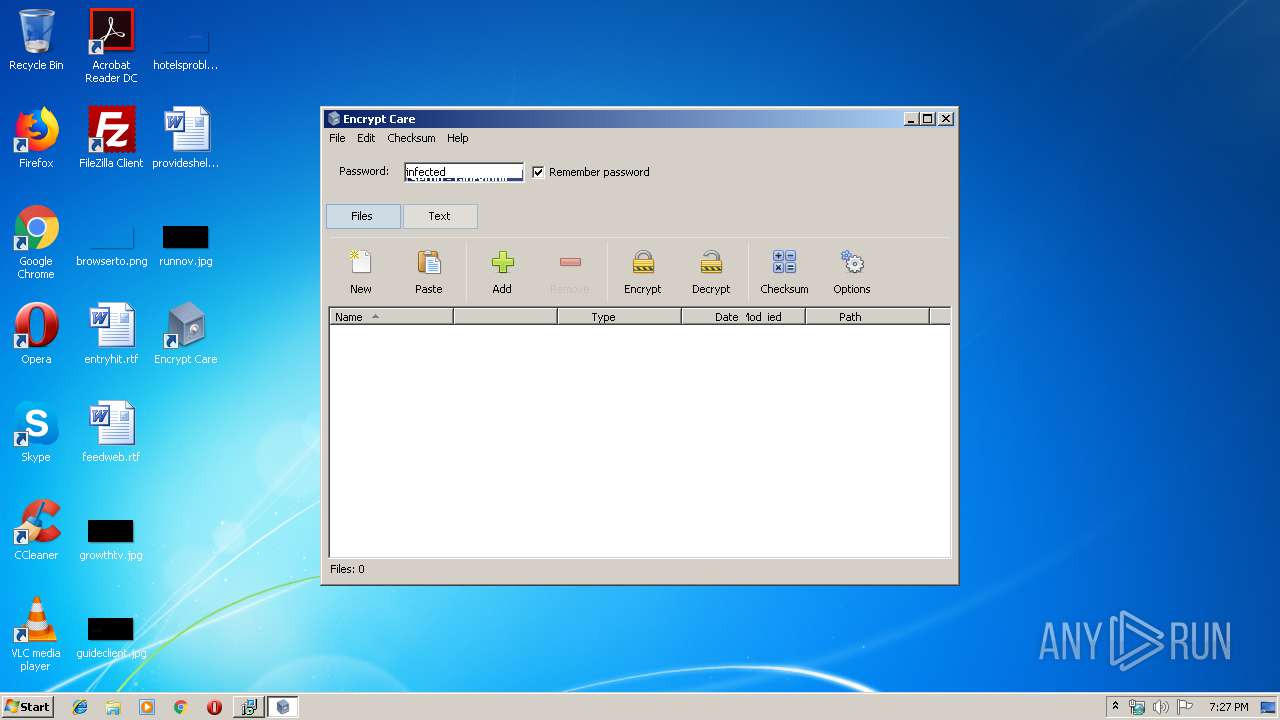Image resolution: width=1280 pixels, height=720 pixels.
Task: Sort by the Path column header
Action: pos(867,317)
